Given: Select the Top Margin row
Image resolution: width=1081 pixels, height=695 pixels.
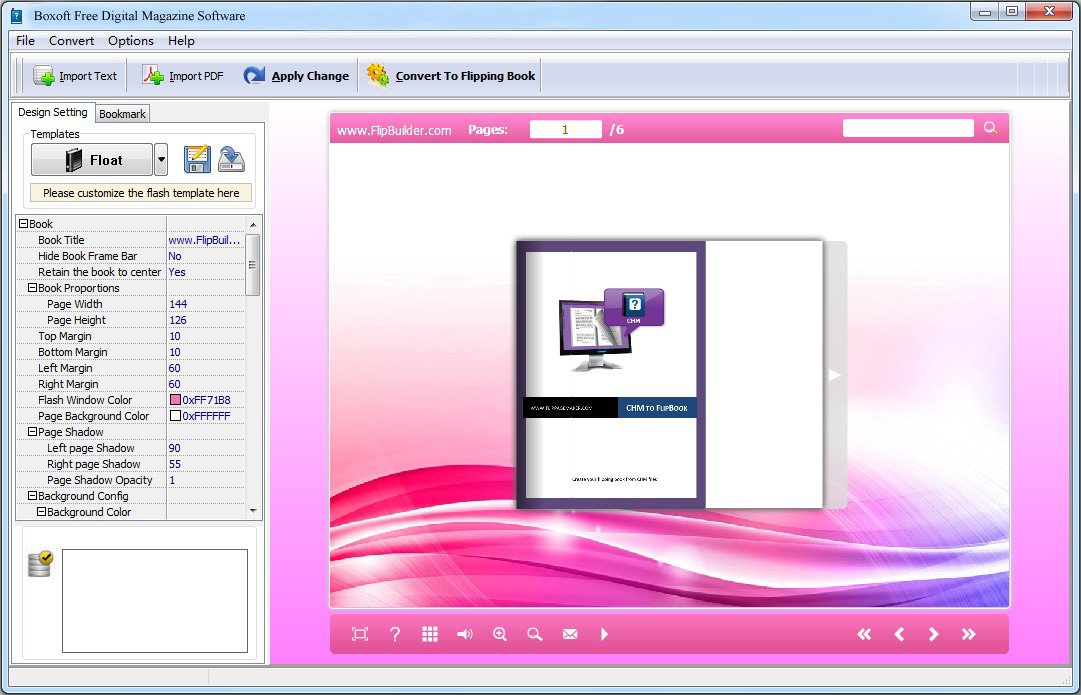Looking at the screenshot, I should click(130, 336).
